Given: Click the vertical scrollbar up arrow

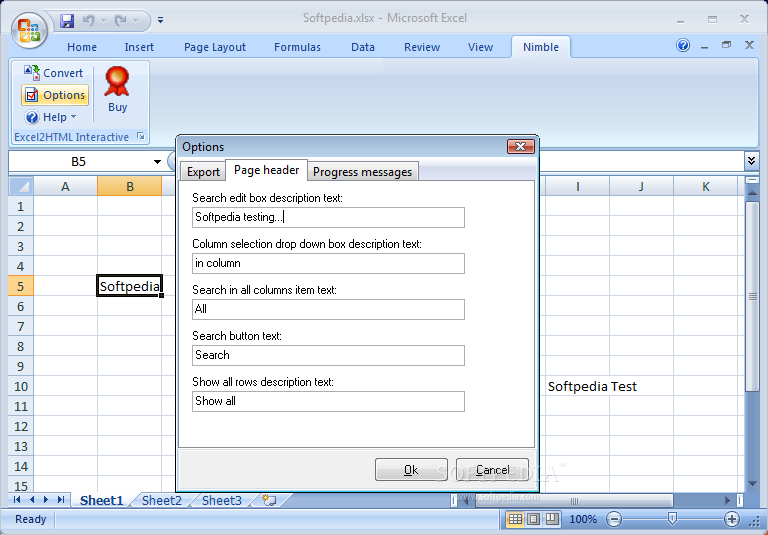Looking at the screenshot, I should (x=752, y=193).
